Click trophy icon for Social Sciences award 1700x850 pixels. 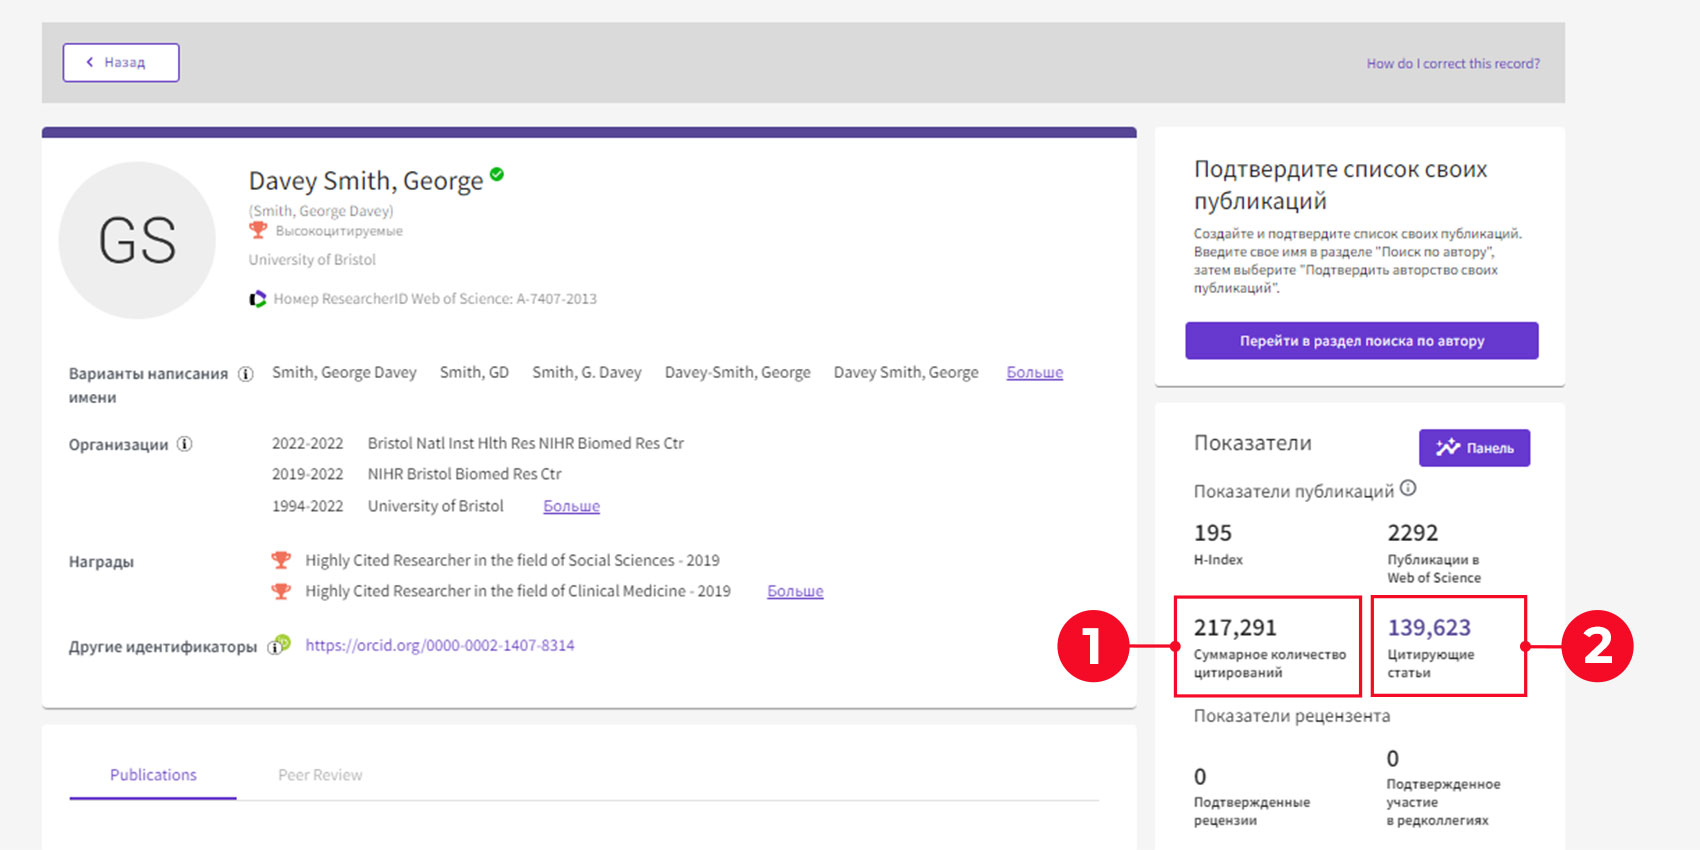click(x=281, y=560)
